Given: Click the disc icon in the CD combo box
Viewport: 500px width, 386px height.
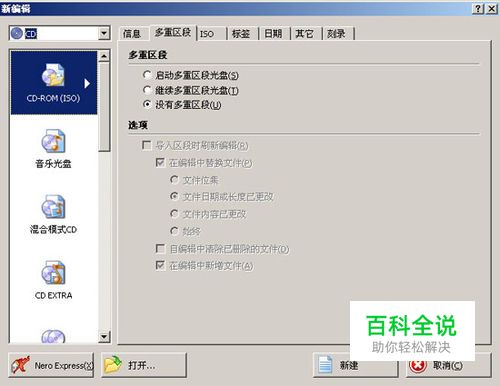Looking at the screenshot, I should tap(17, 33).
